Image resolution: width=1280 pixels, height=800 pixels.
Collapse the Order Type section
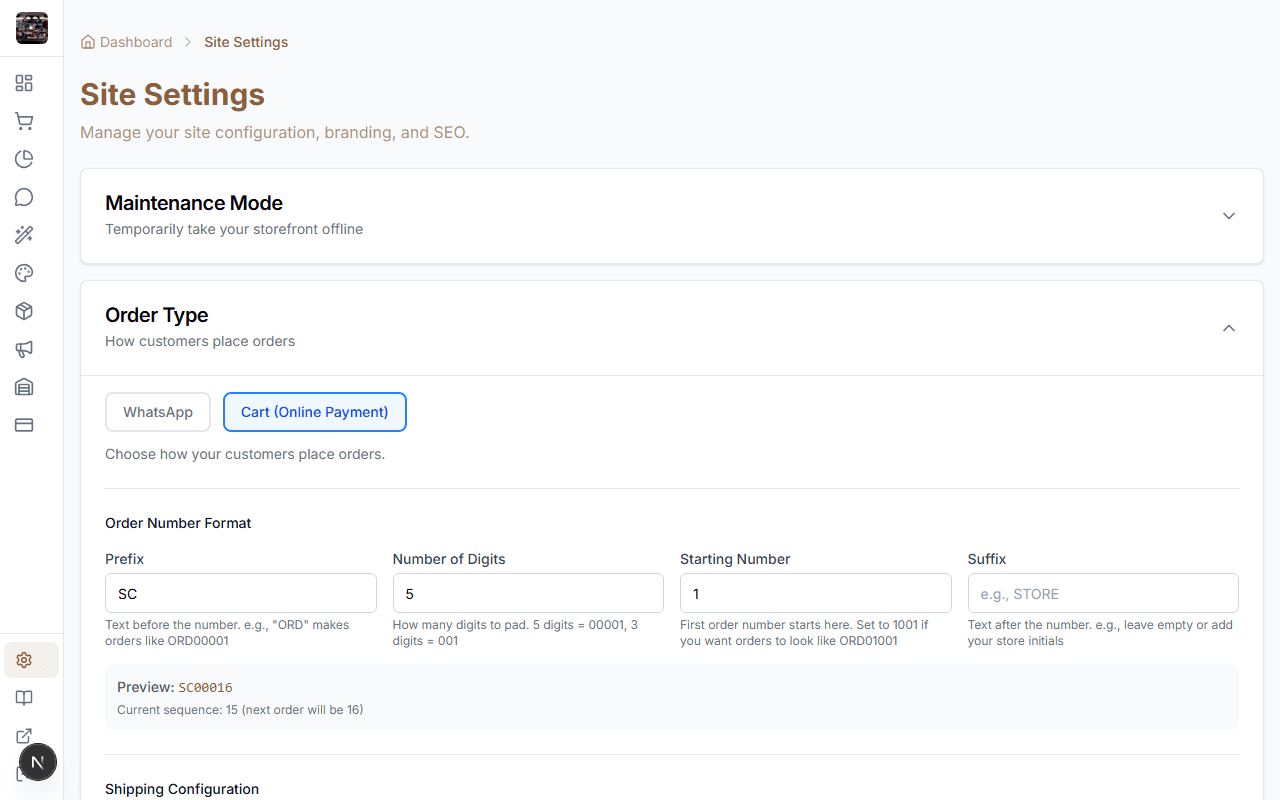click(1228, 327)
